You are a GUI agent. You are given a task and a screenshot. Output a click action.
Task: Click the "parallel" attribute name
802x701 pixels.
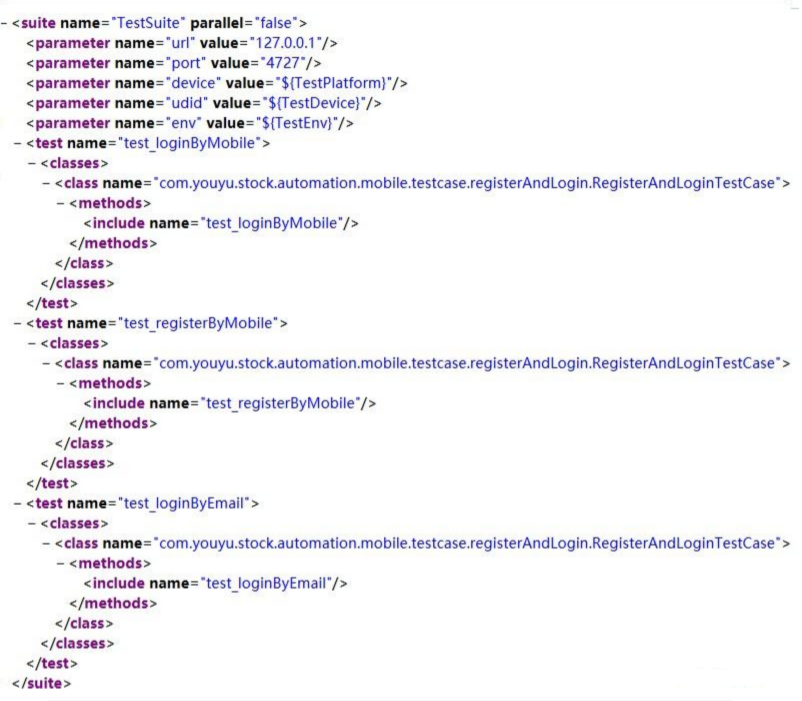tap(217, 23)
